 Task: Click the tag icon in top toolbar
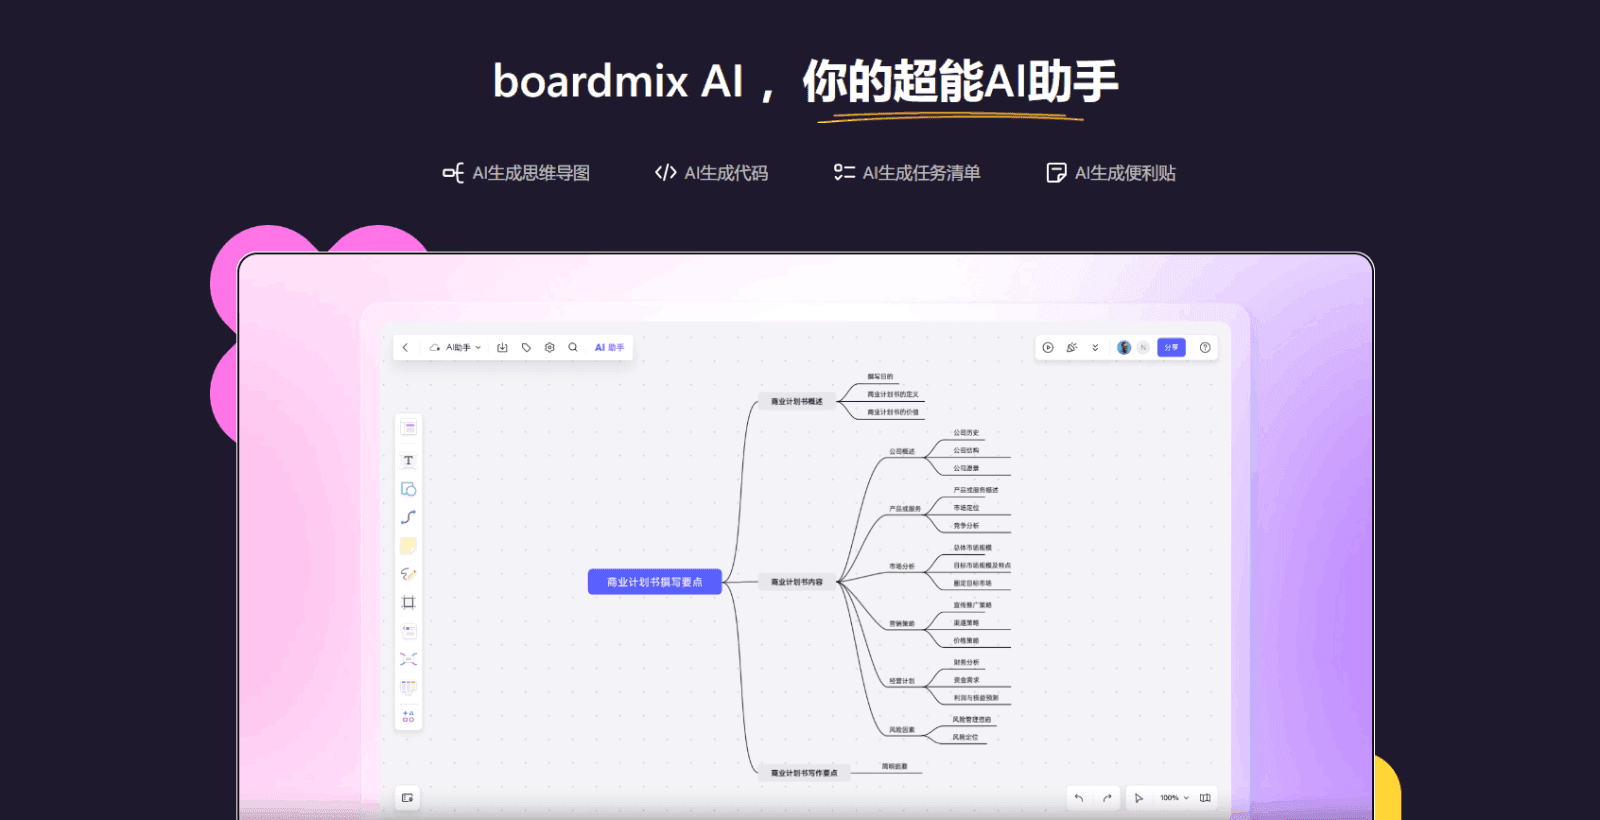click(526, 348)
